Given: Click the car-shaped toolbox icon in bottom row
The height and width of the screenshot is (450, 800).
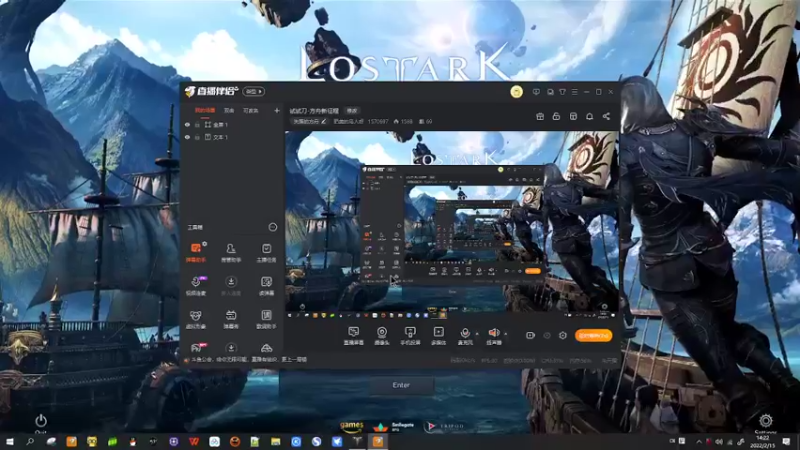Looking at the screenshot, I should (x=266, y=348).
